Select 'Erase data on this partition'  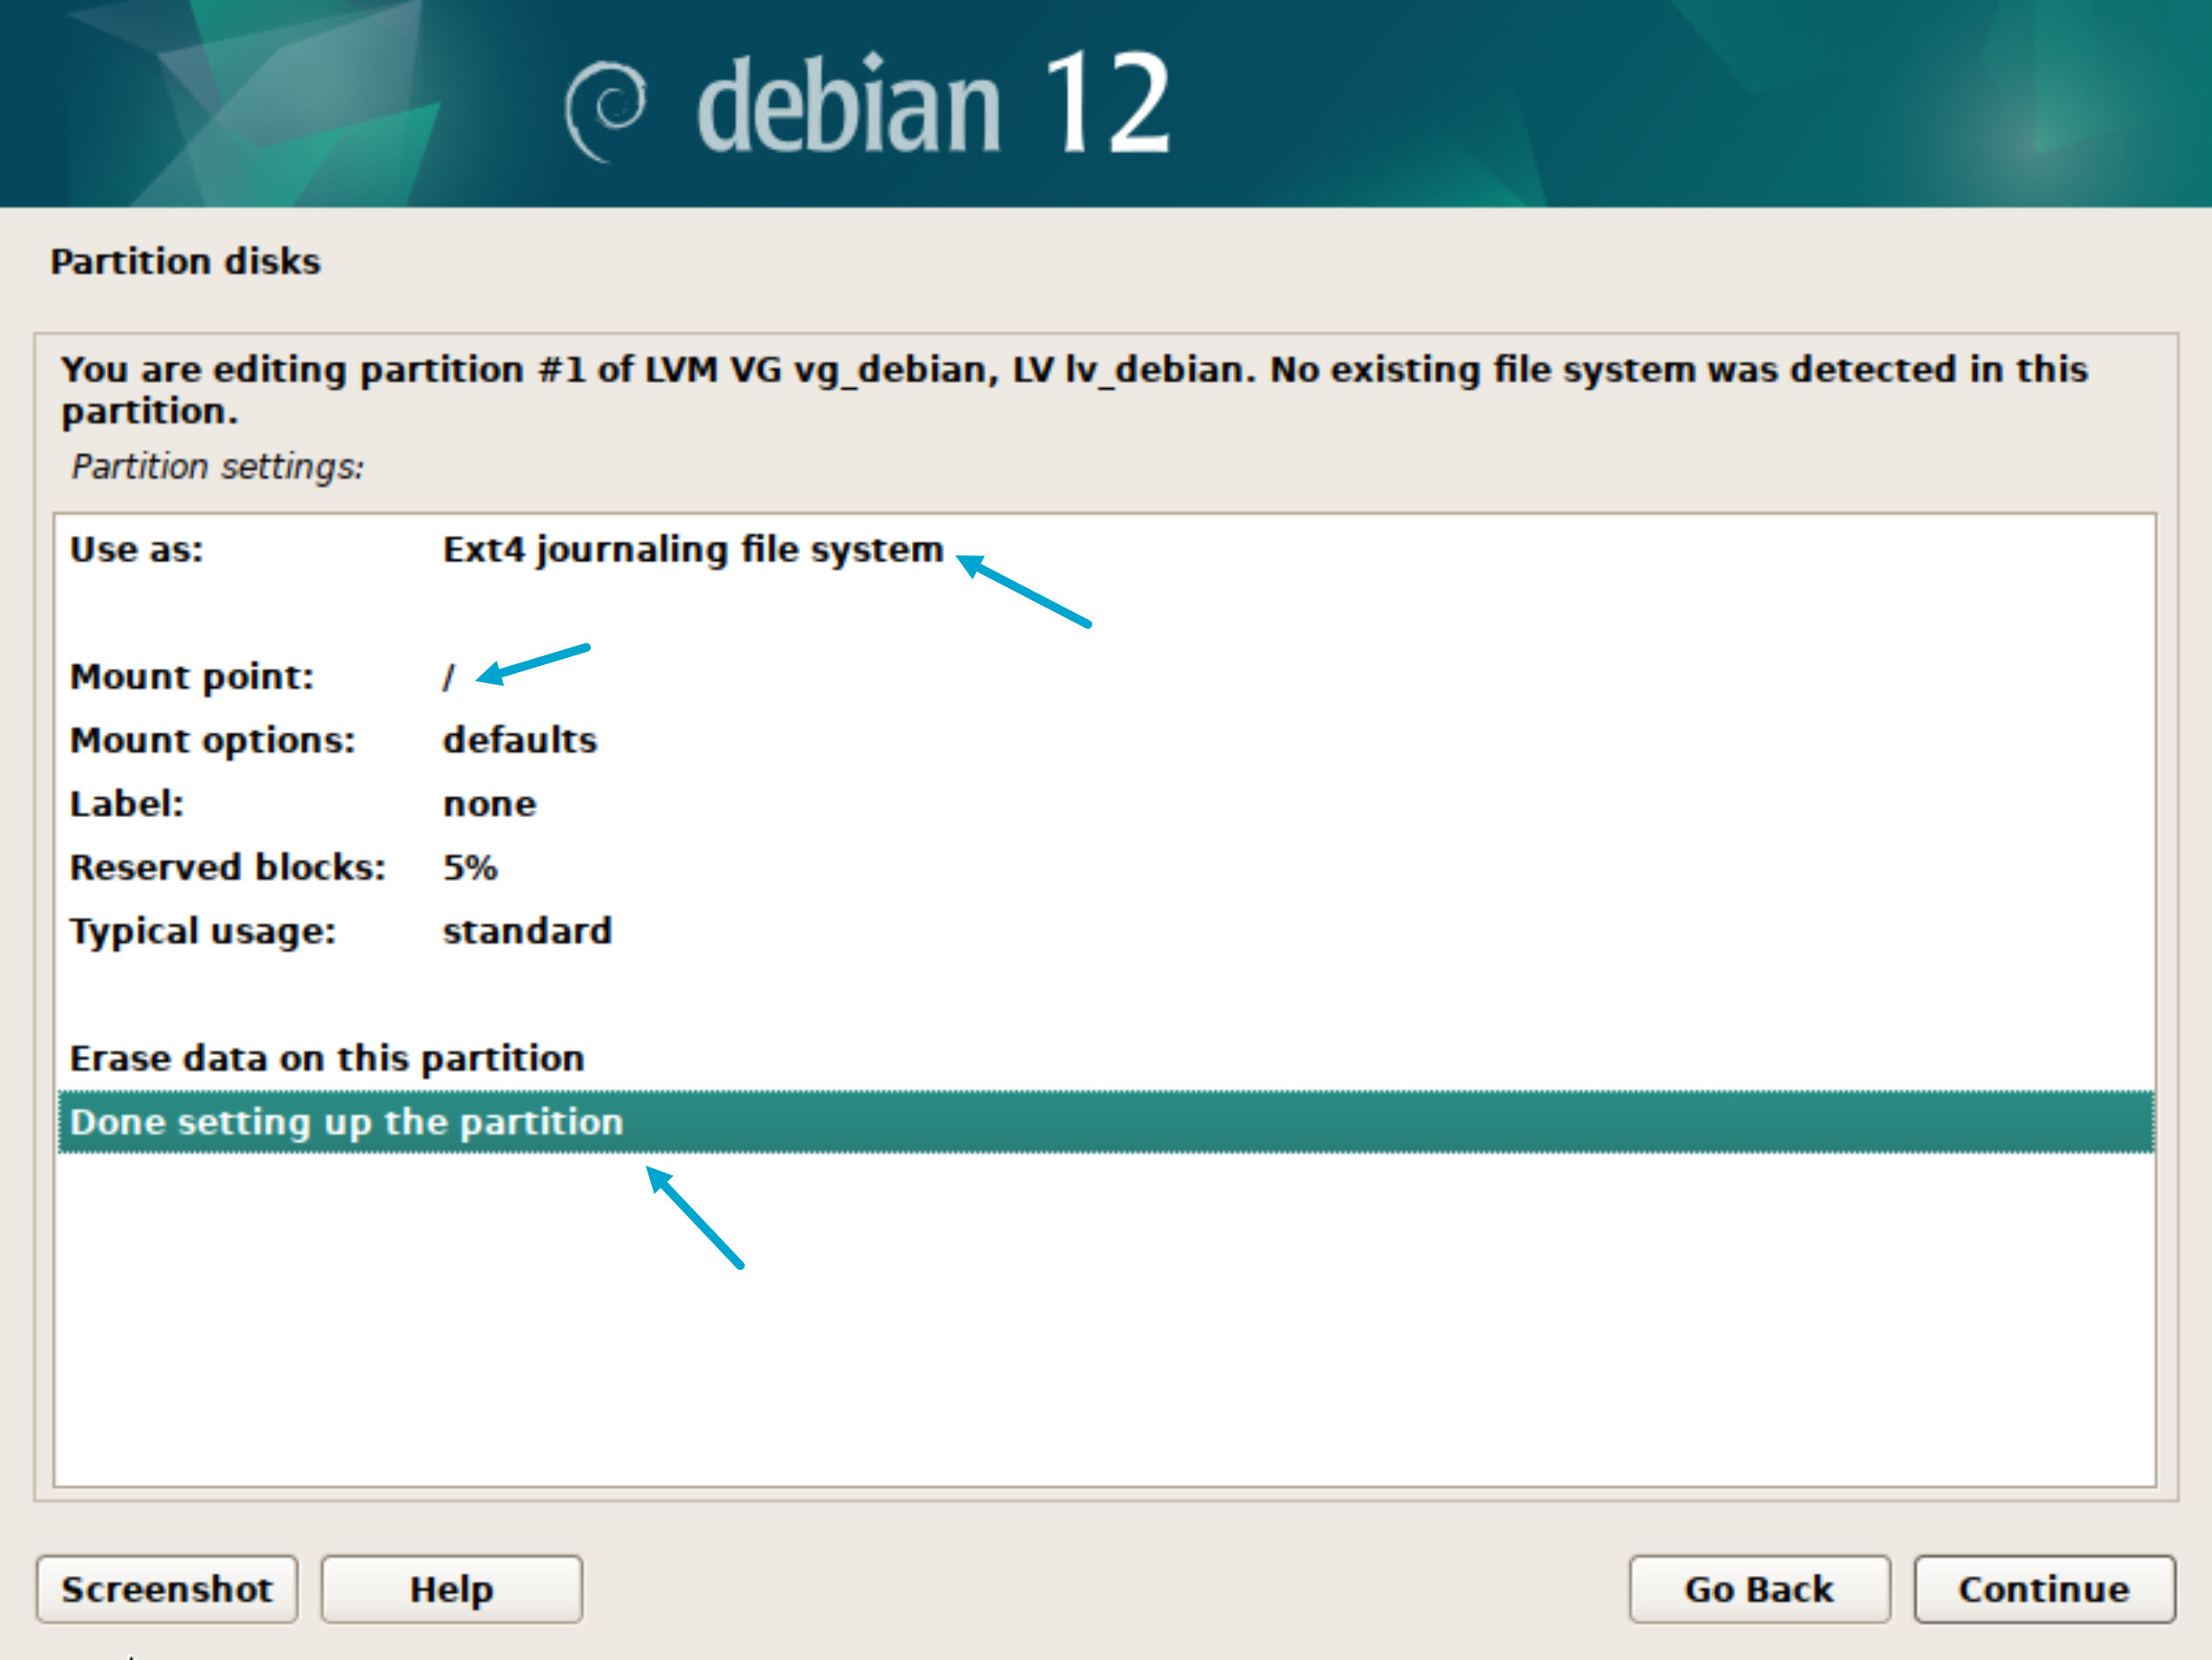[327, 1059]
